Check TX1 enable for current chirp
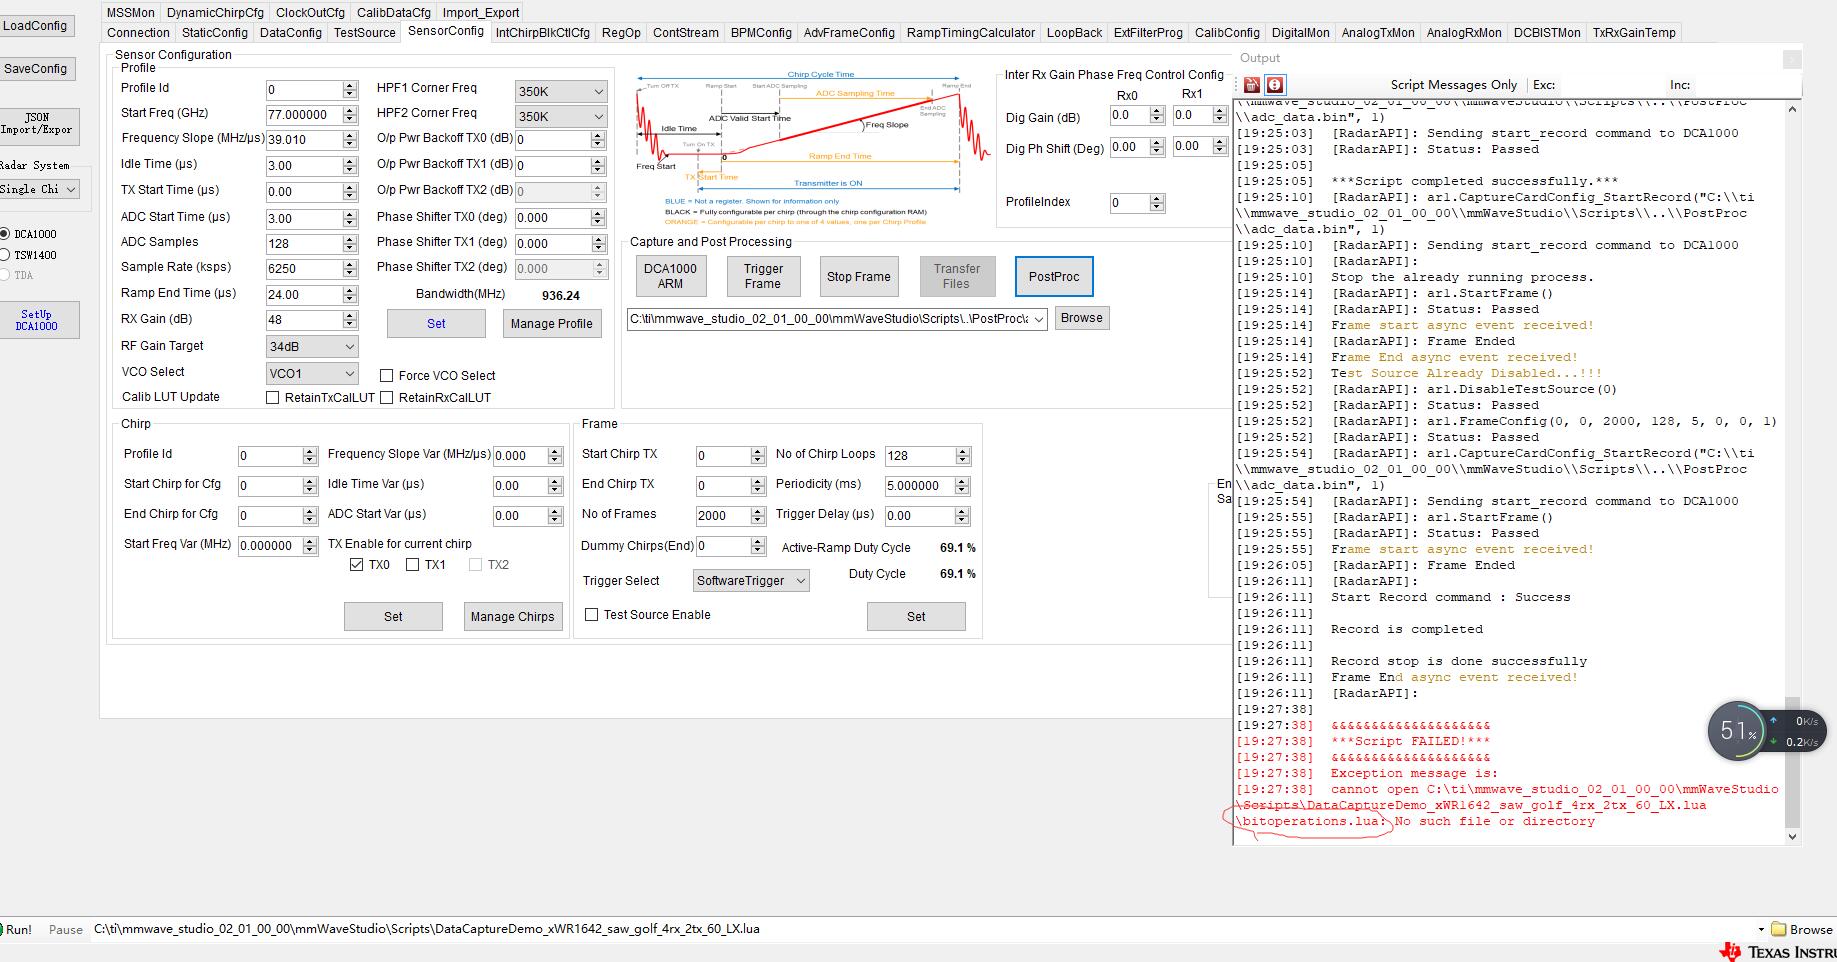Viewport: 1837px width, 962px height. [x=412, y=565]
